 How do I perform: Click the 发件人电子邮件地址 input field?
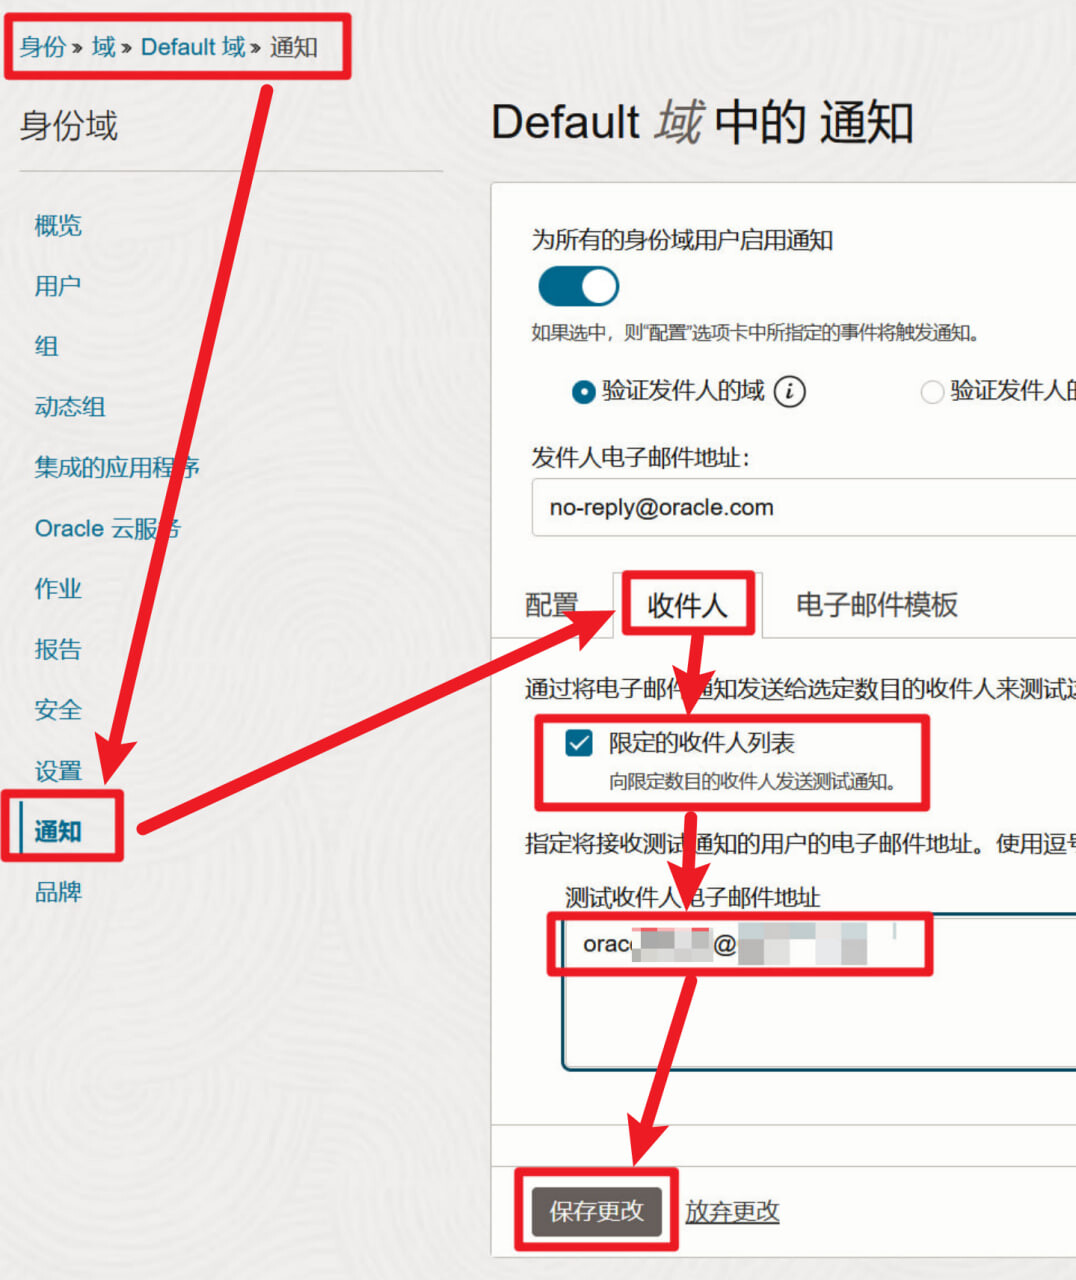tap(800, 508)
